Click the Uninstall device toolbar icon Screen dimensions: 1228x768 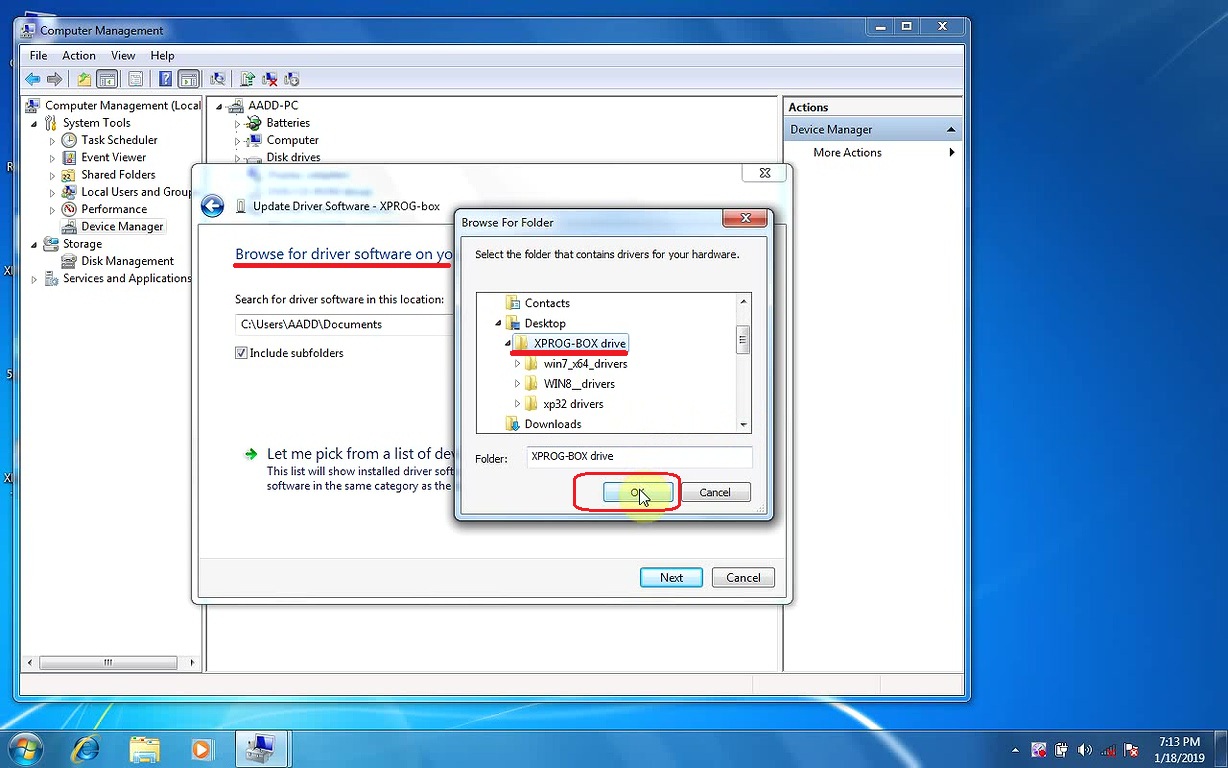tap(269, 79)
